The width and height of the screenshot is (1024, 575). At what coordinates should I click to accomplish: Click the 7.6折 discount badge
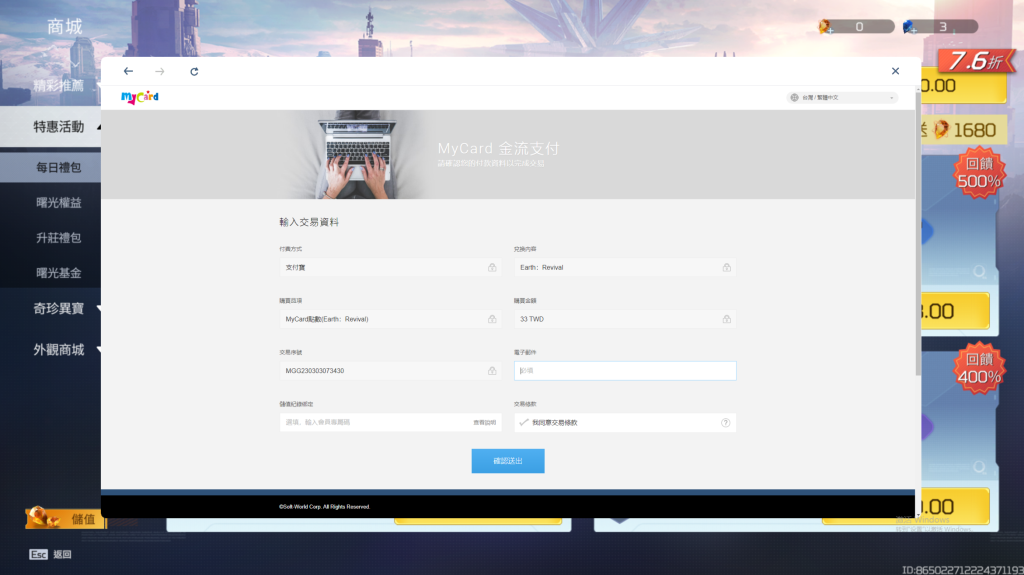click(976, 61)
